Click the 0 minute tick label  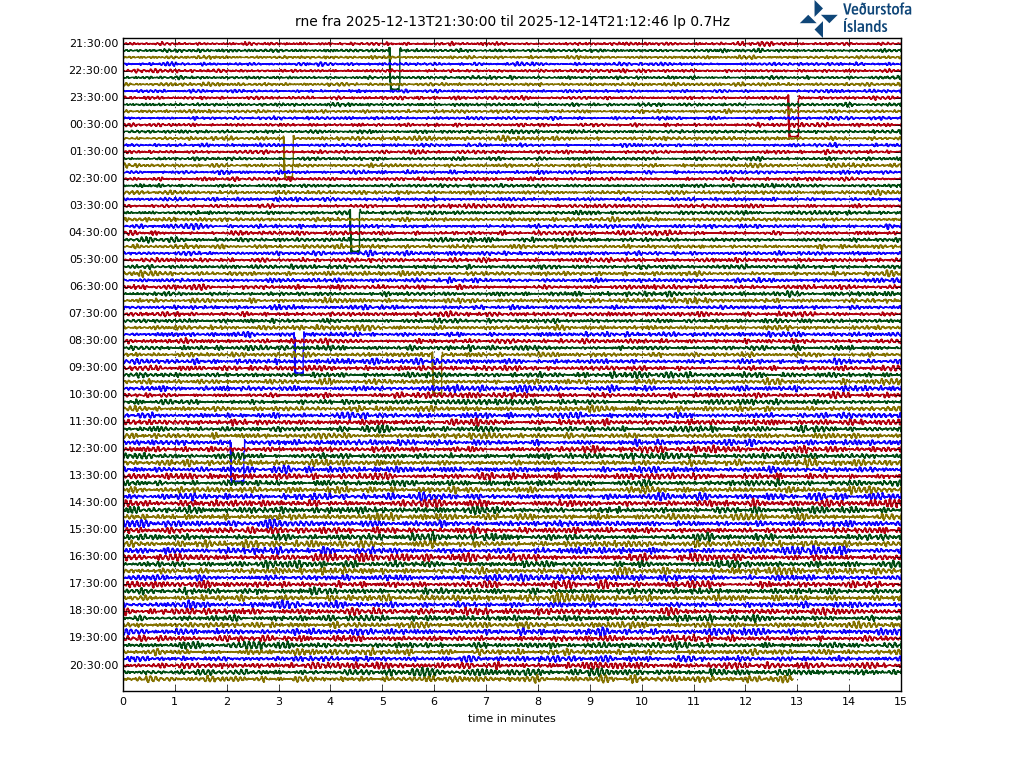click(x=123, y=702)
